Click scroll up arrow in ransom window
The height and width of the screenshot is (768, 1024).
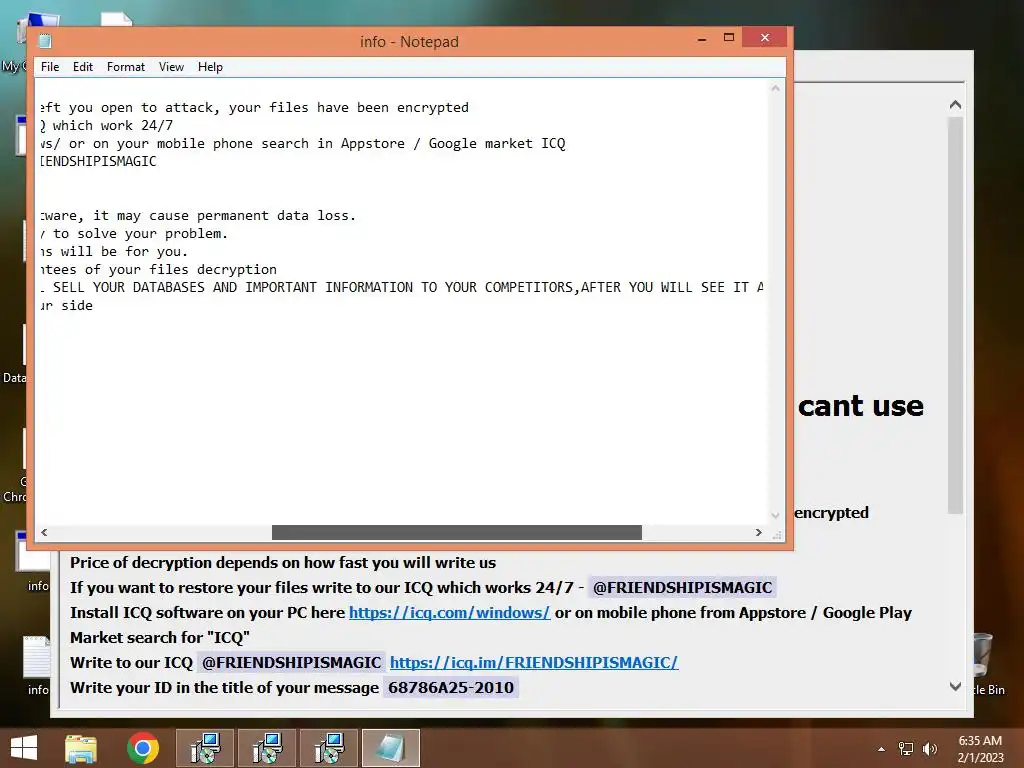click(x=955, y=104)
